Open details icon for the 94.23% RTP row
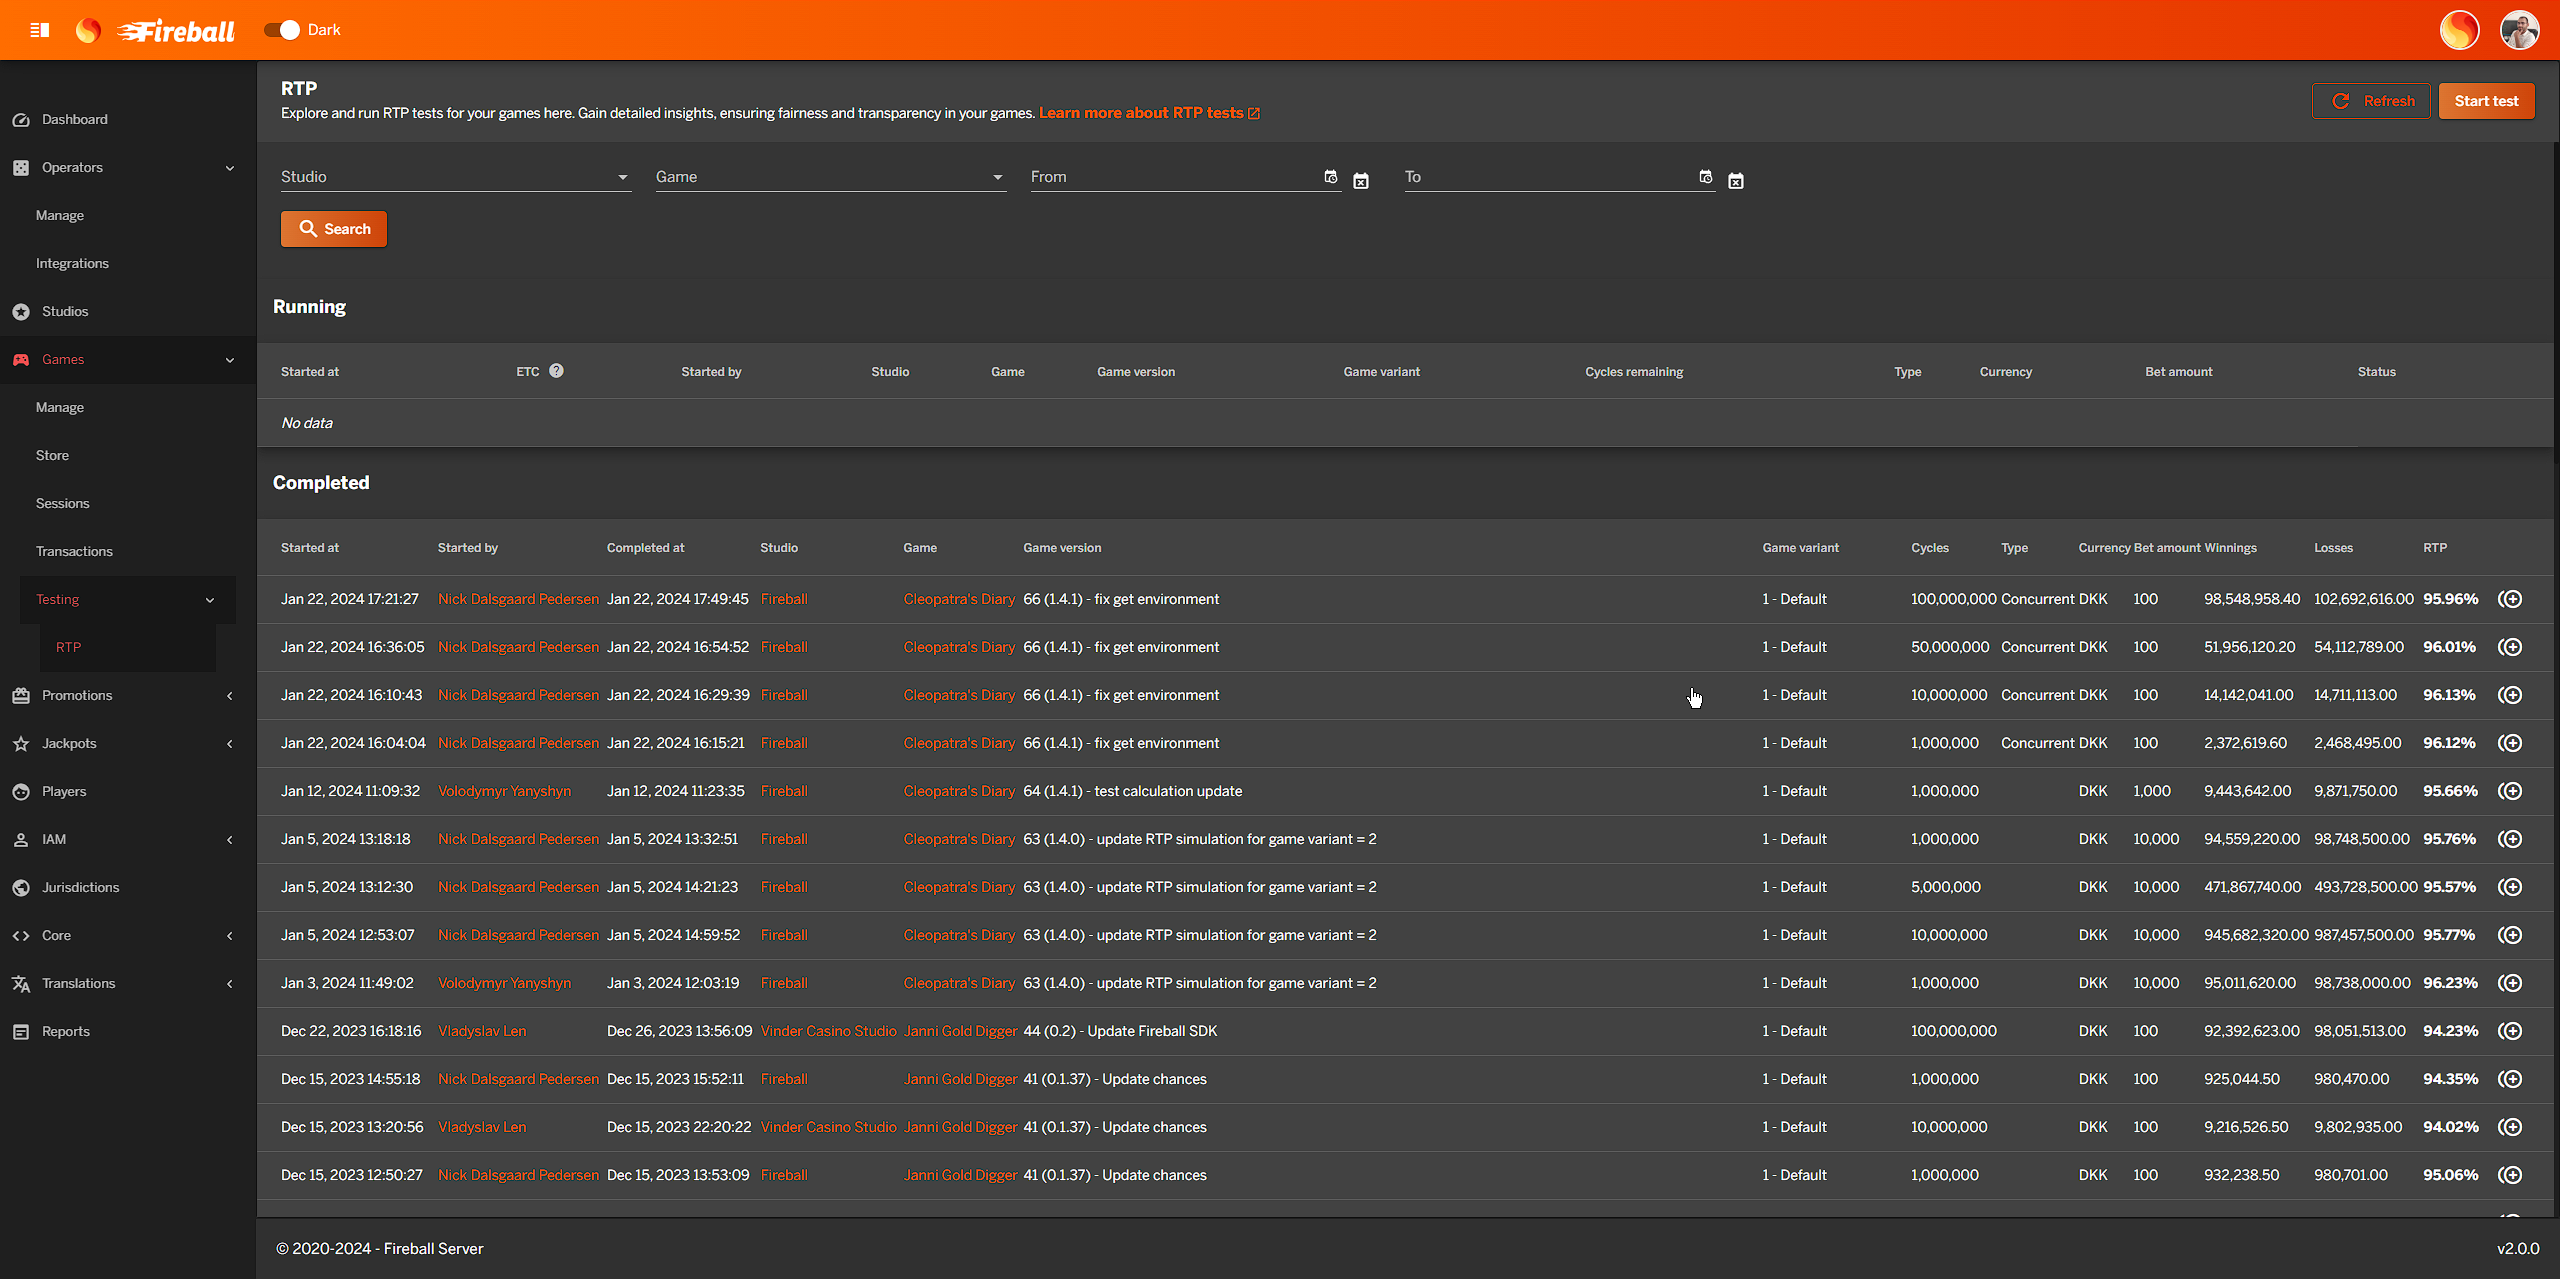Image resolution: width=2560 pixels, height=1279 pixels. point(2510,1031)
